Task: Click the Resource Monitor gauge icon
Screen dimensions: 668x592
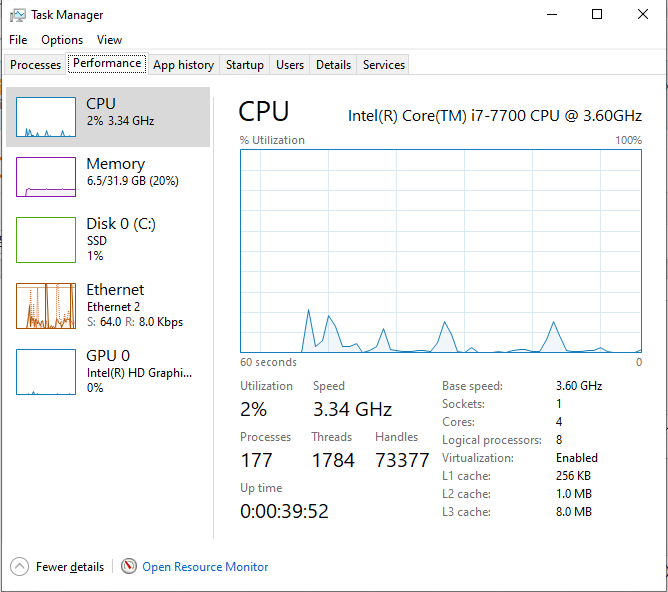Action: [128, 567]
